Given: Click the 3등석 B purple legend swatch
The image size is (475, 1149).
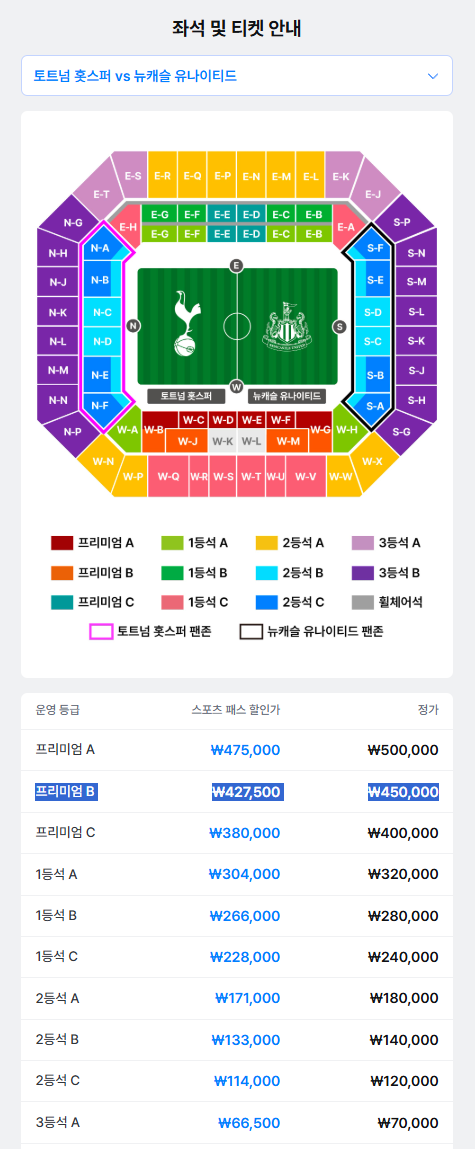Looking at the screenshot, I should (x=362, y=573).
